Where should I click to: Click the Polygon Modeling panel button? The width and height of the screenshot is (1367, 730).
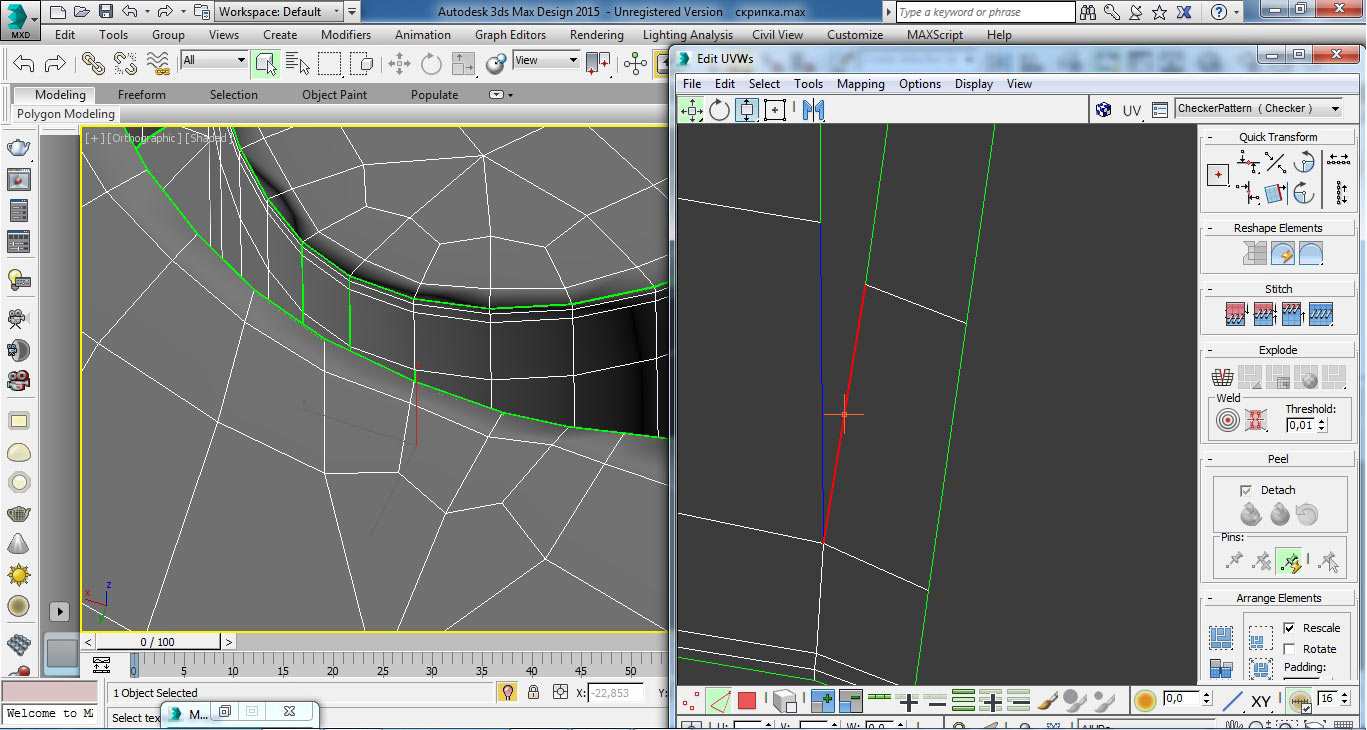(x=66, y=114)
